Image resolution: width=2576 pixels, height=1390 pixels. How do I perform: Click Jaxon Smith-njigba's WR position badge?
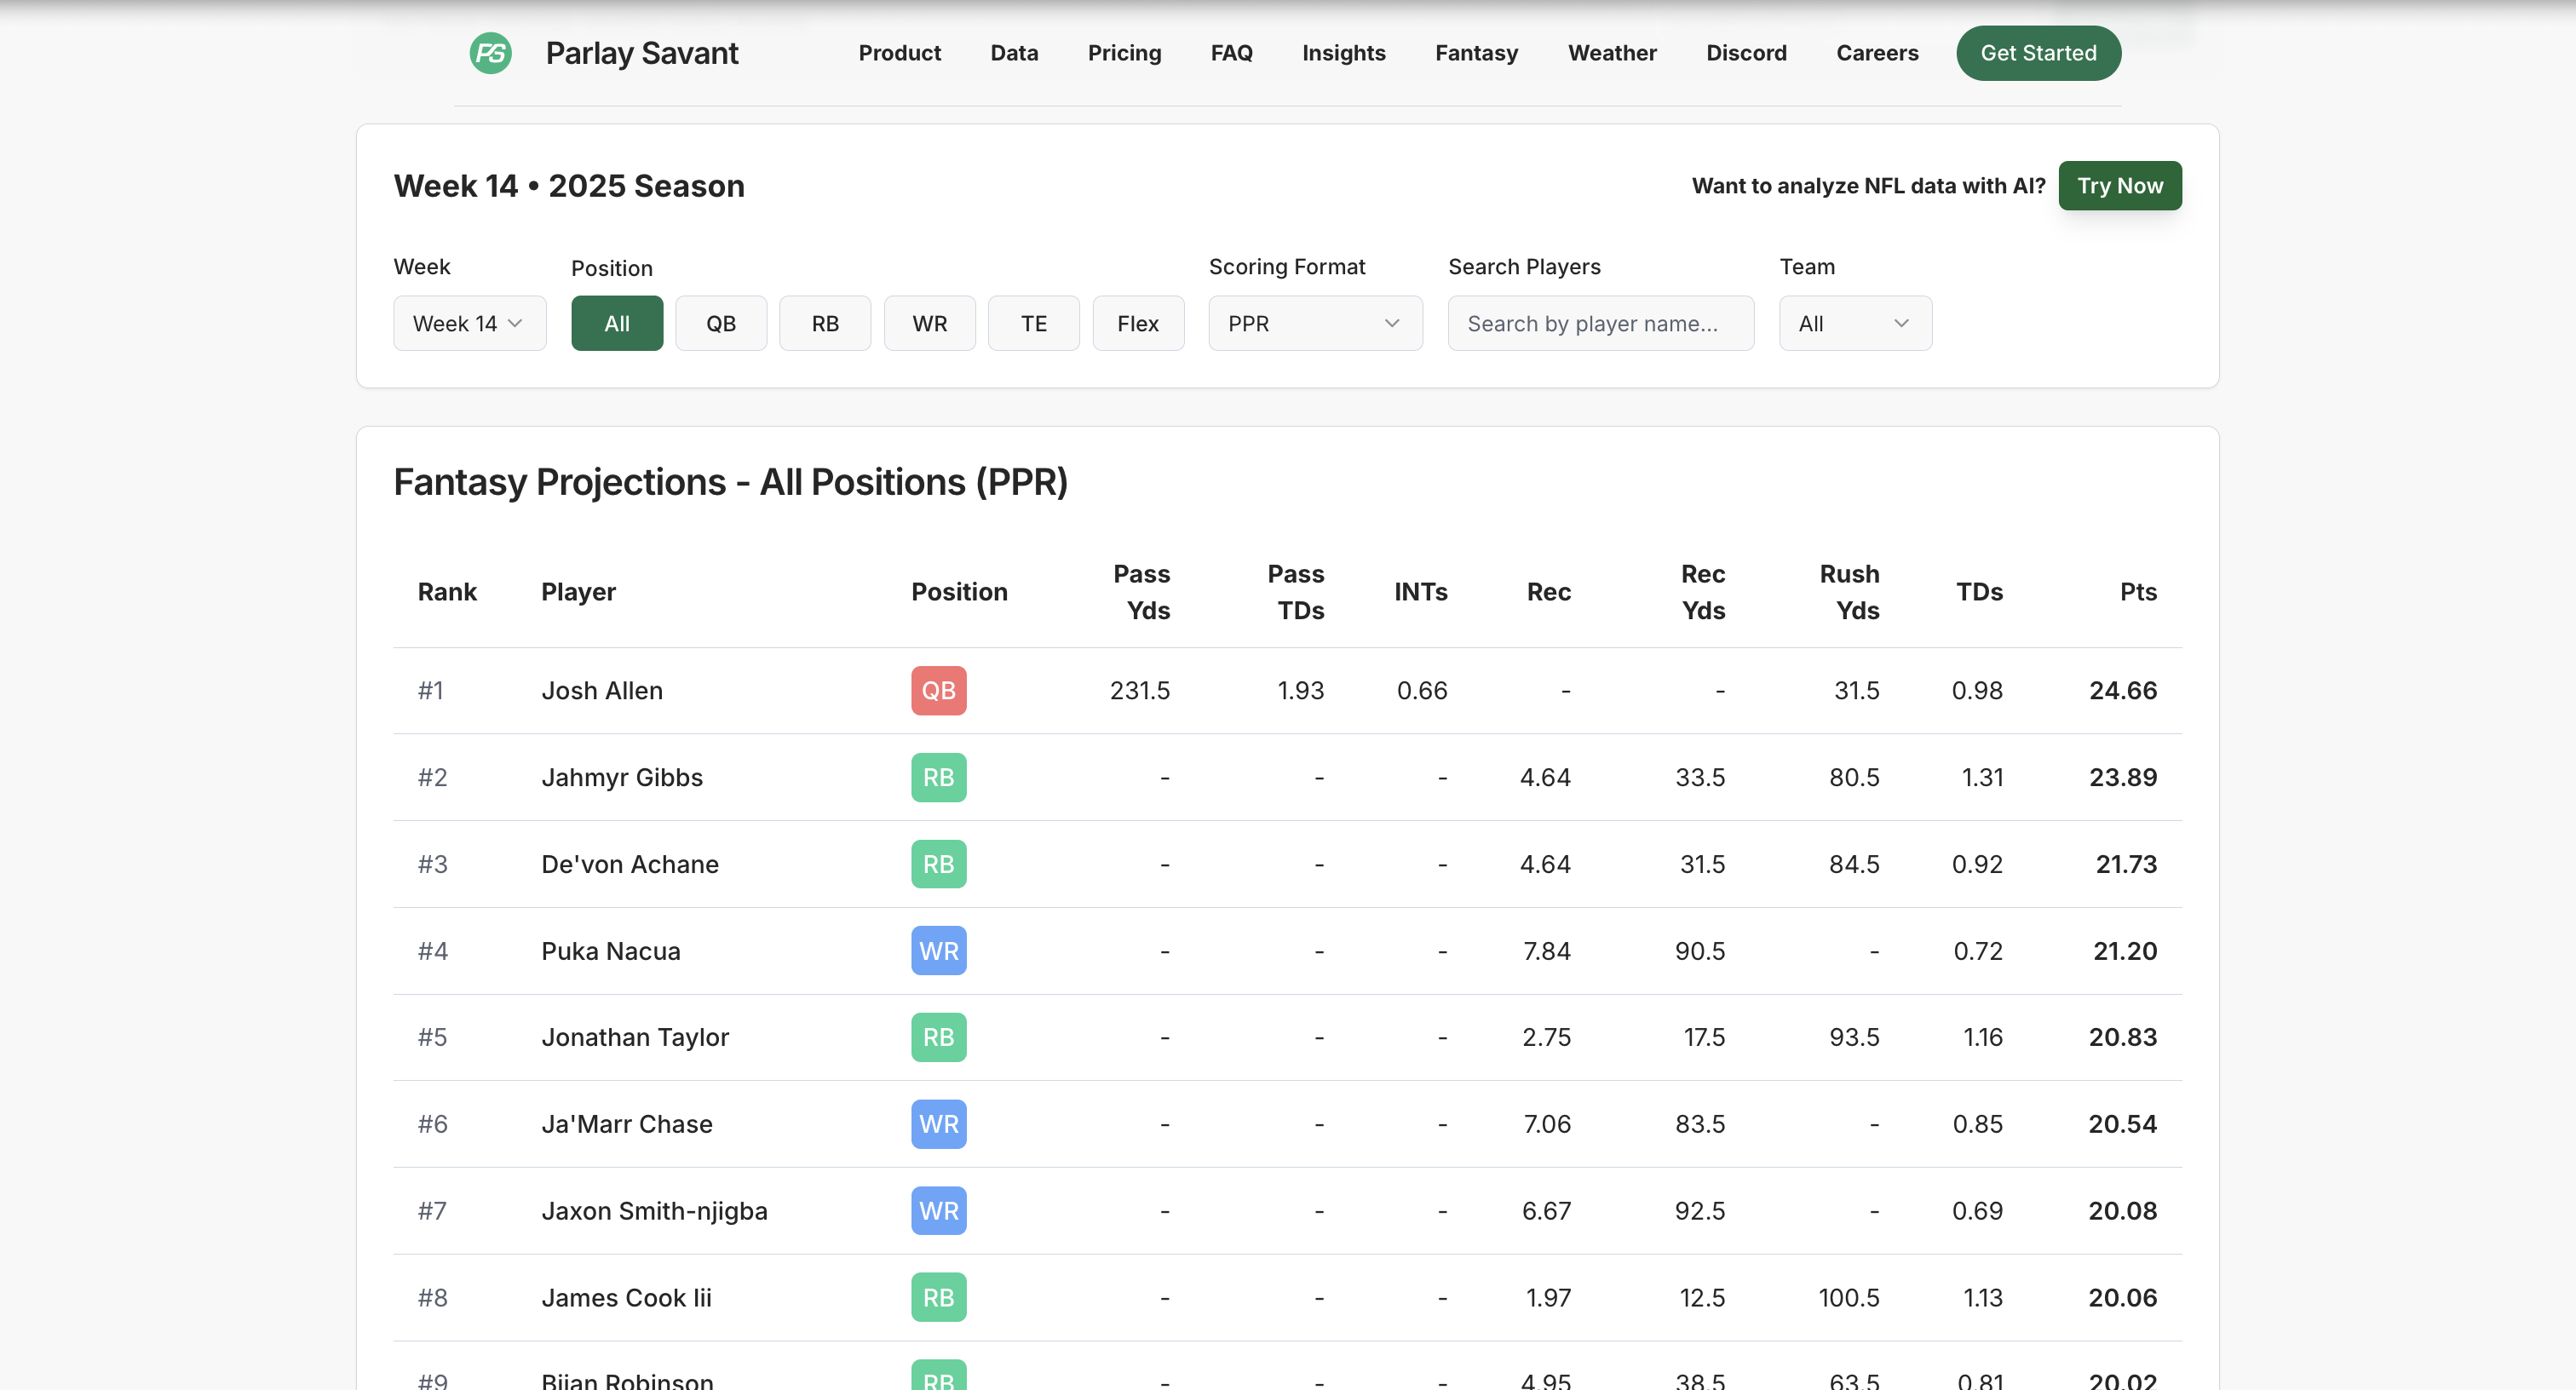pos(938,1210)
